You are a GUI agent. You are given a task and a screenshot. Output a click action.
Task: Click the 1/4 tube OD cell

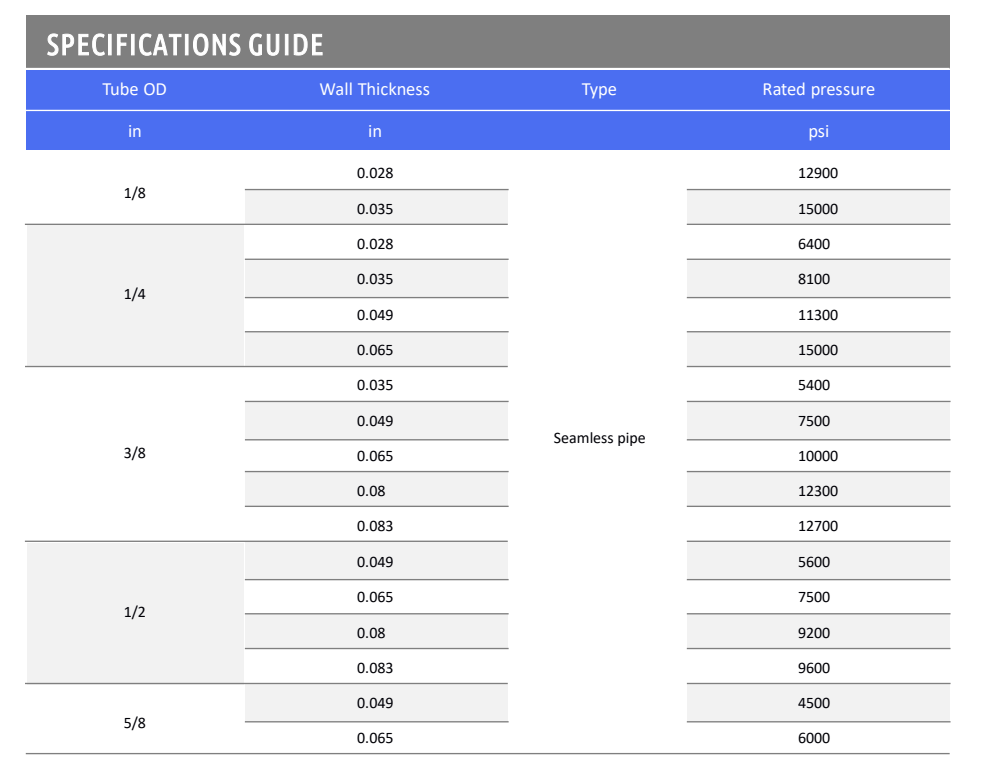point(135,294)
